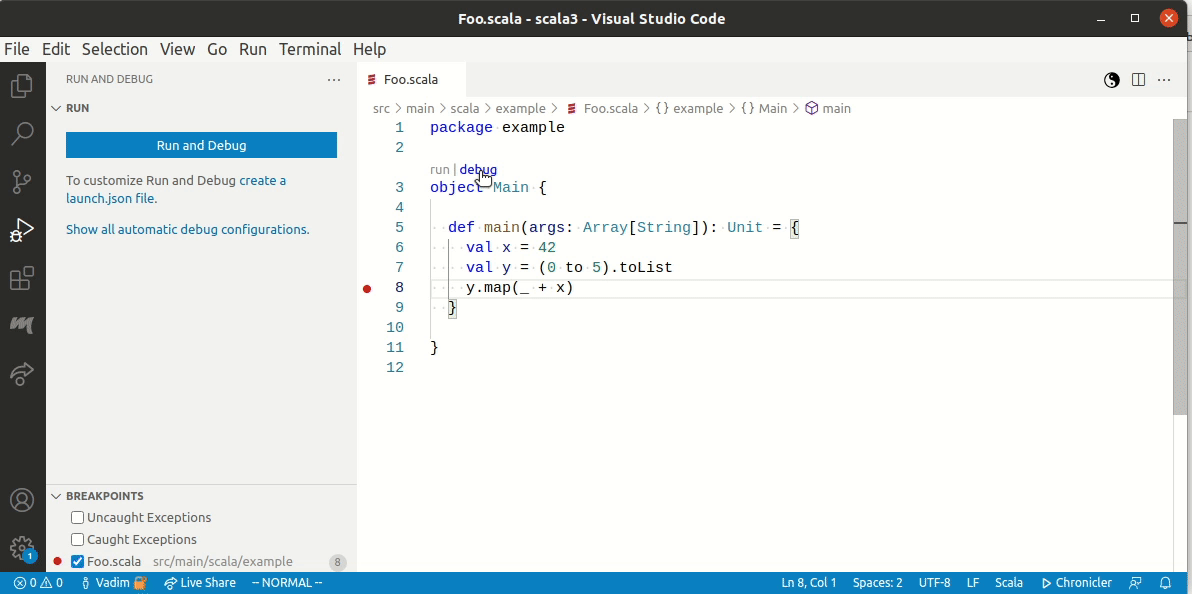Open notifications bell in status bar

[x=1165, y=583]
